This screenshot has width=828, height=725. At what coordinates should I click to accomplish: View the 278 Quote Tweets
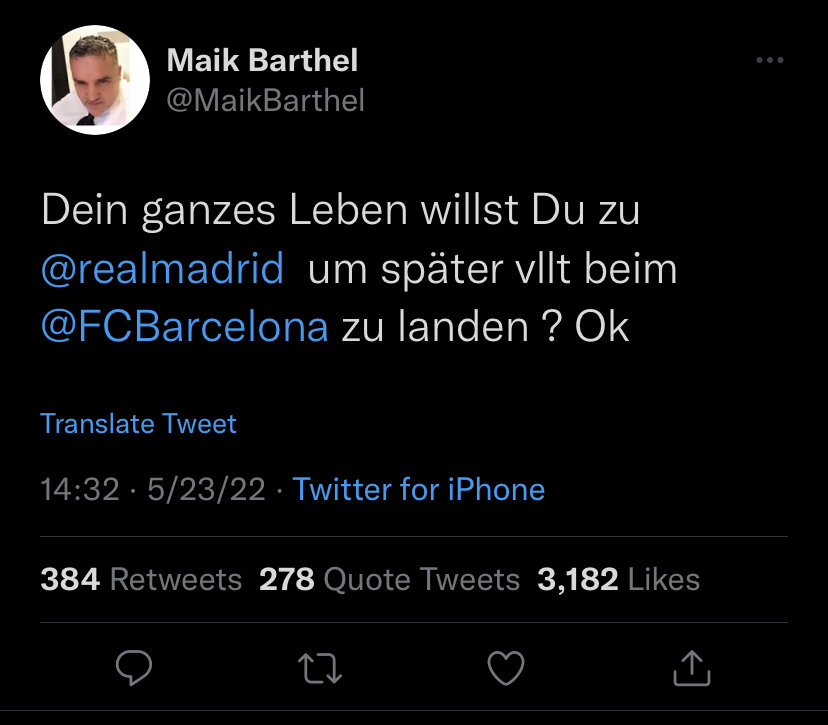[x=389, y=579]
